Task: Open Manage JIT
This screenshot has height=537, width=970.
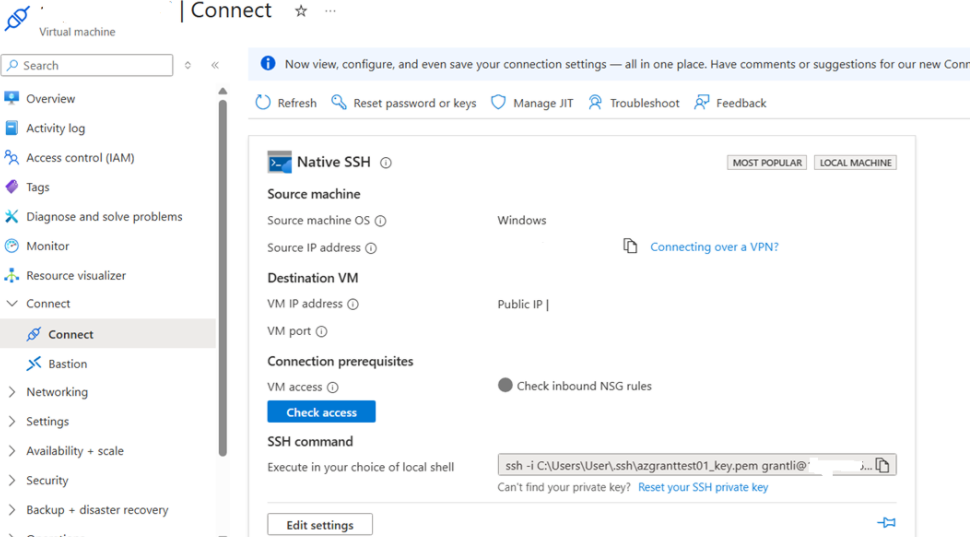Action: (532, 103)
